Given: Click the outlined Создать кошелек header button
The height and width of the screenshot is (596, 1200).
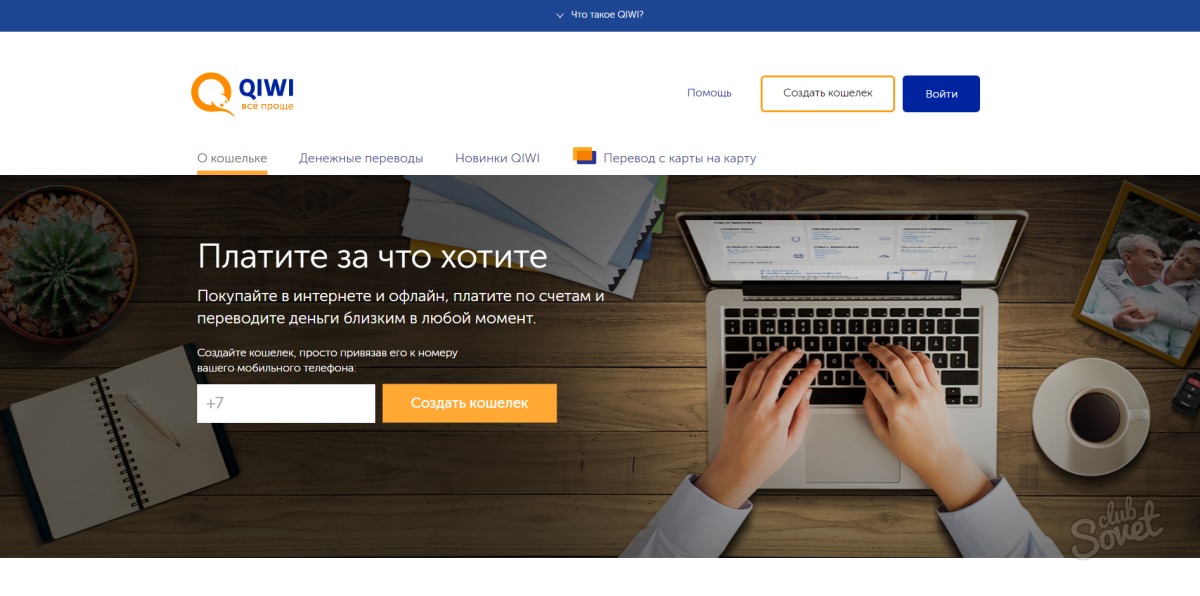Looking at the screenshot, I should point(827,93).
